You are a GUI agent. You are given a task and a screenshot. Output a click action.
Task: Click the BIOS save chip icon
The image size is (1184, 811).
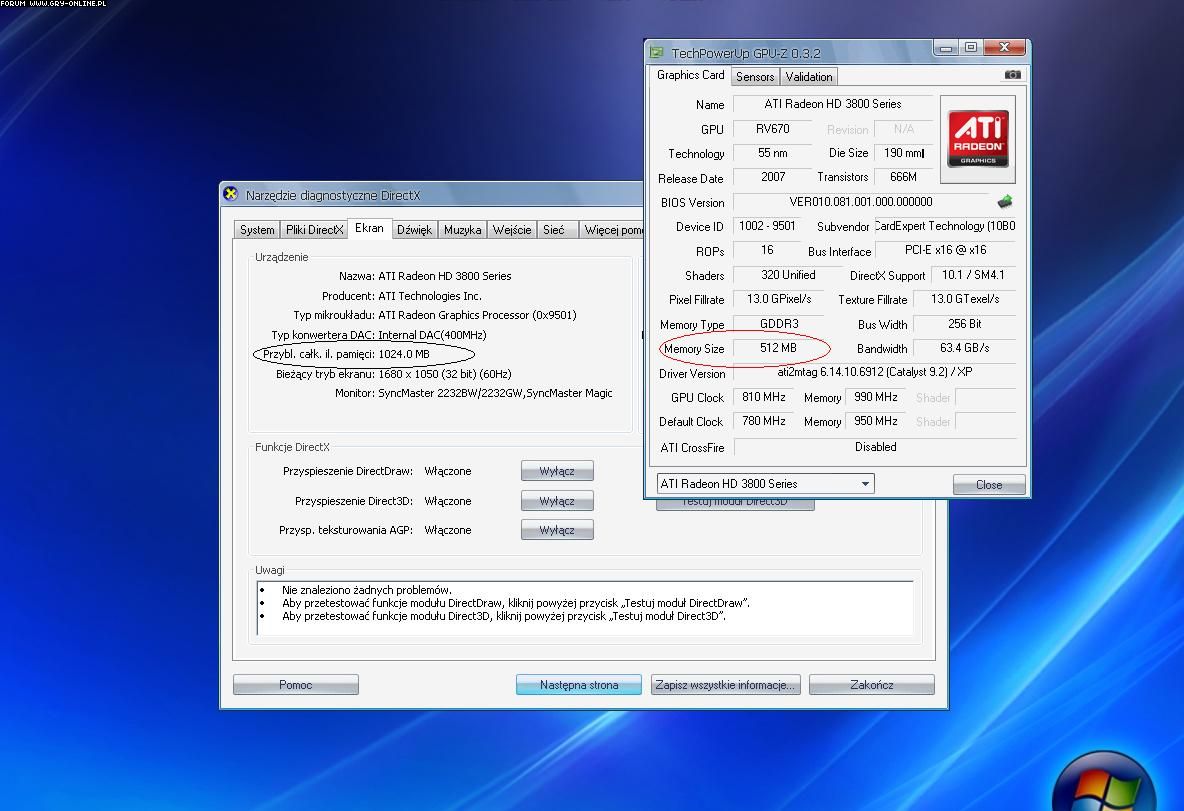1004,202
